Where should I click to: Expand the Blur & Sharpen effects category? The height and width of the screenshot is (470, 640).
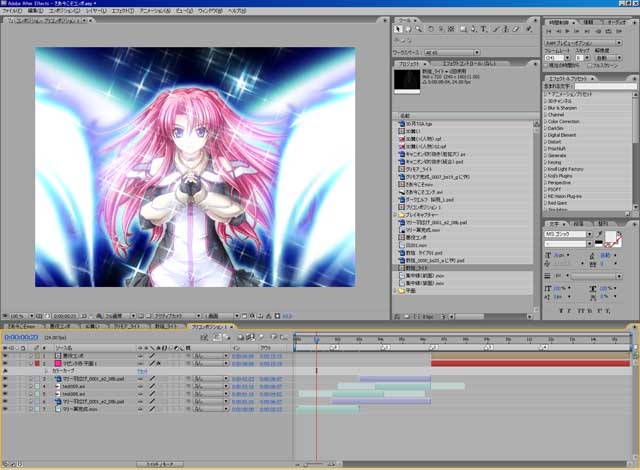click(545, 108)
